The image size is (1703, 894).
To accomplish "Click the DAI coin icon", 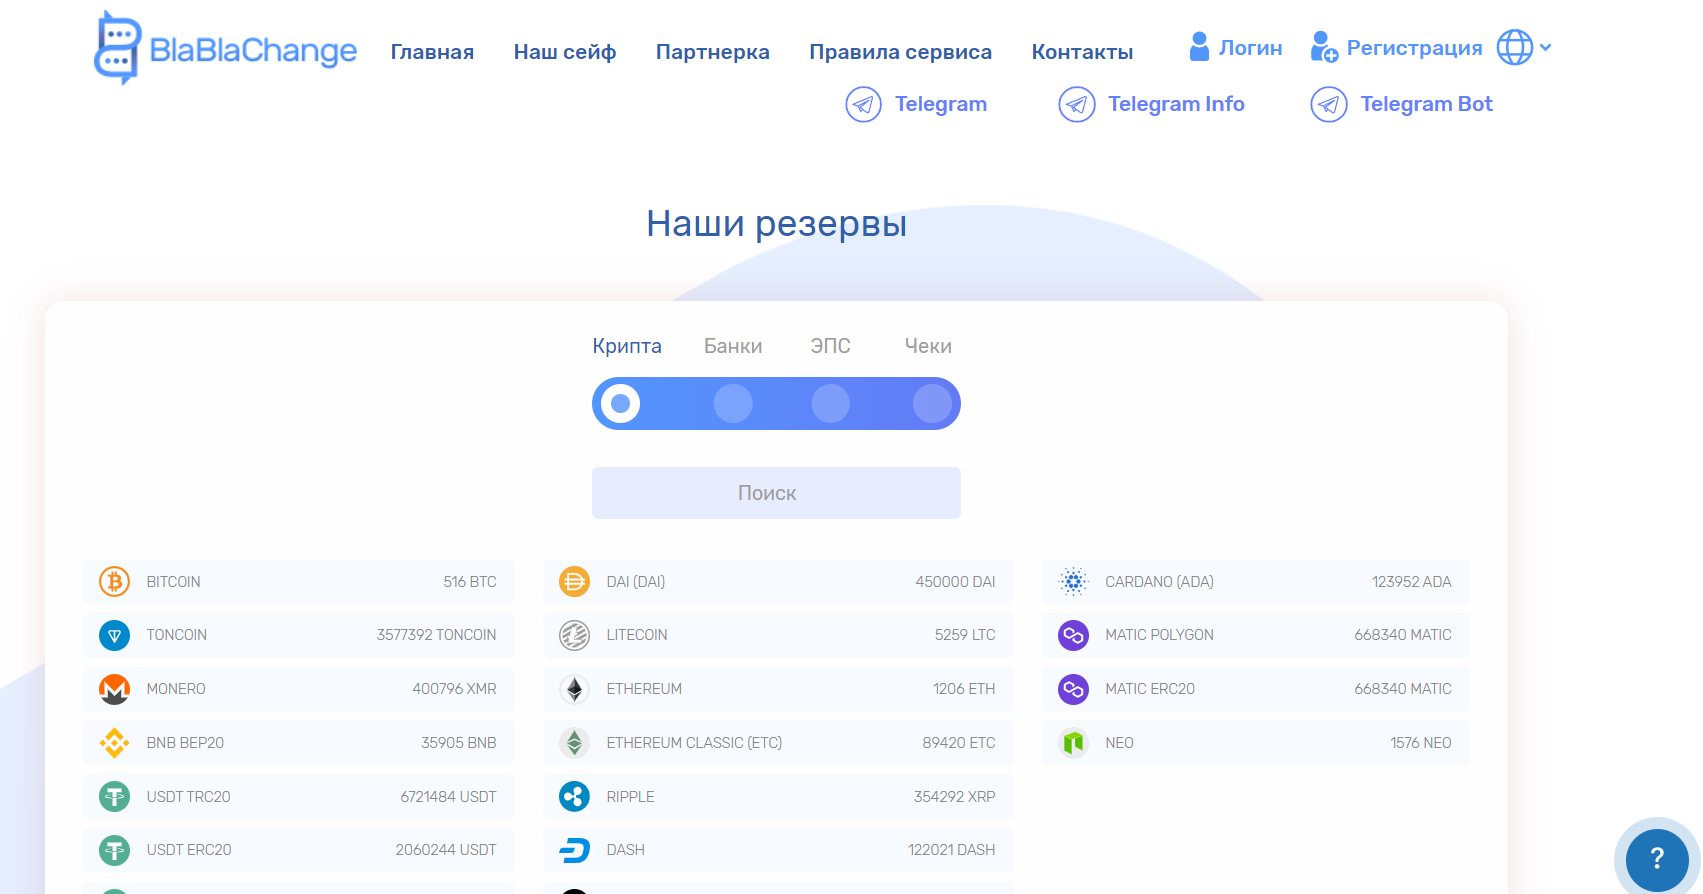I will (574, 581).
